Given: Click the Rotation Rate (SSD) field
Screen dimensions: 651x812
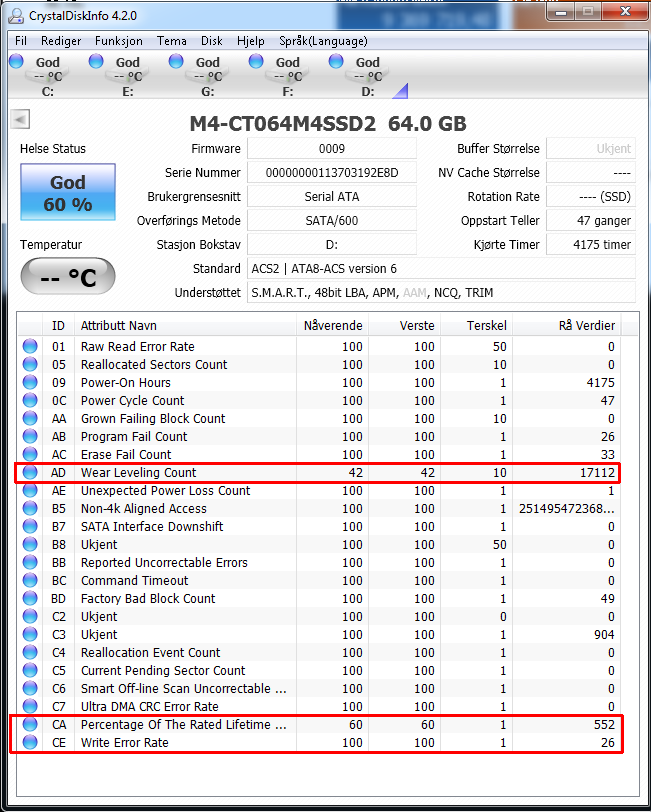Looking at the screenshot, I should click(591, 197).
